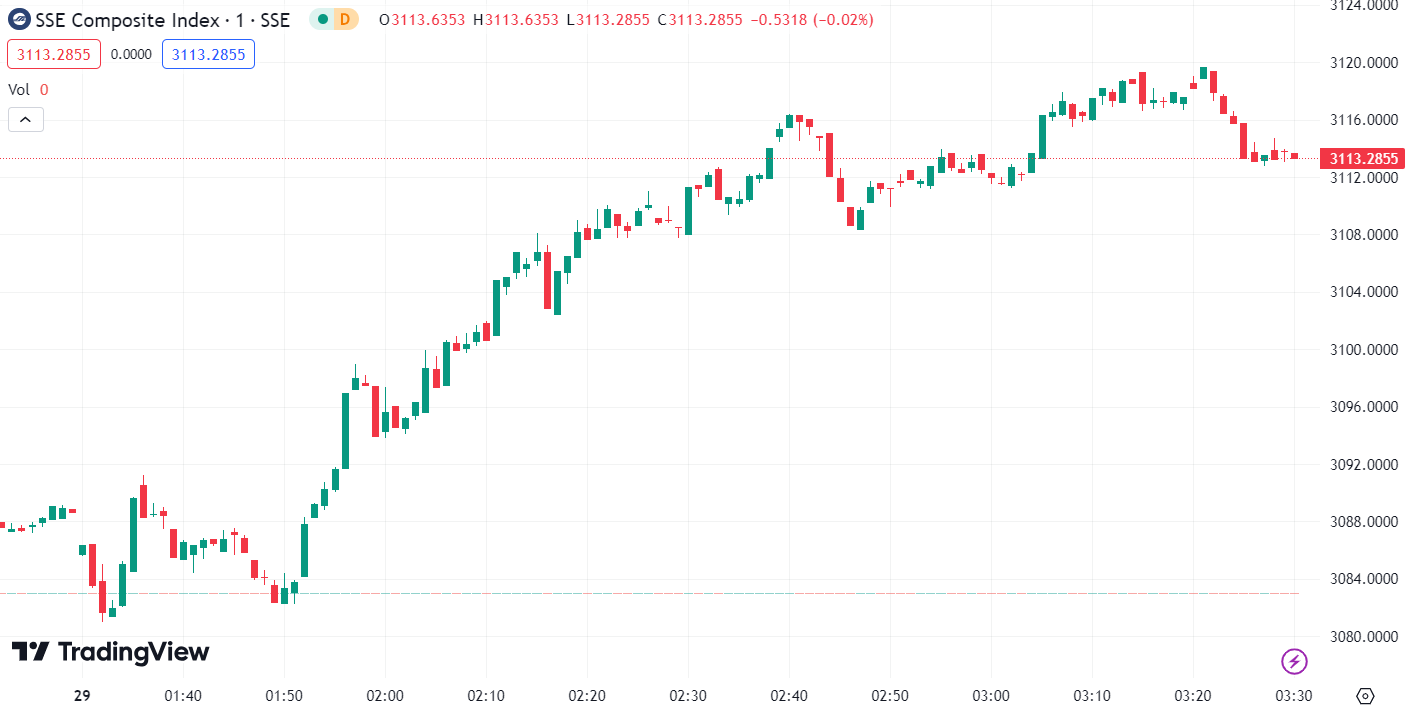1407x708 pixels.
Task: Click the 03:30 time axis label
Action: point(1294,696)
